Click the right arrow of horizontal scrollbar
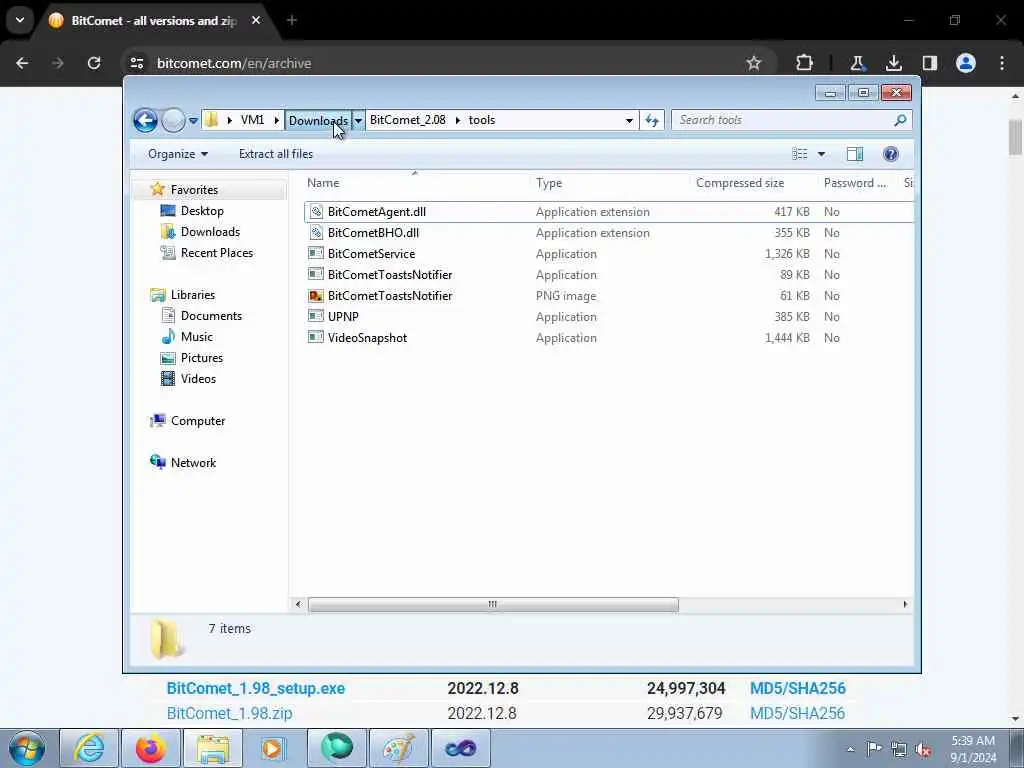This screenshot has width=1024, height=768. pyautogui.click(x=905, y=605)
